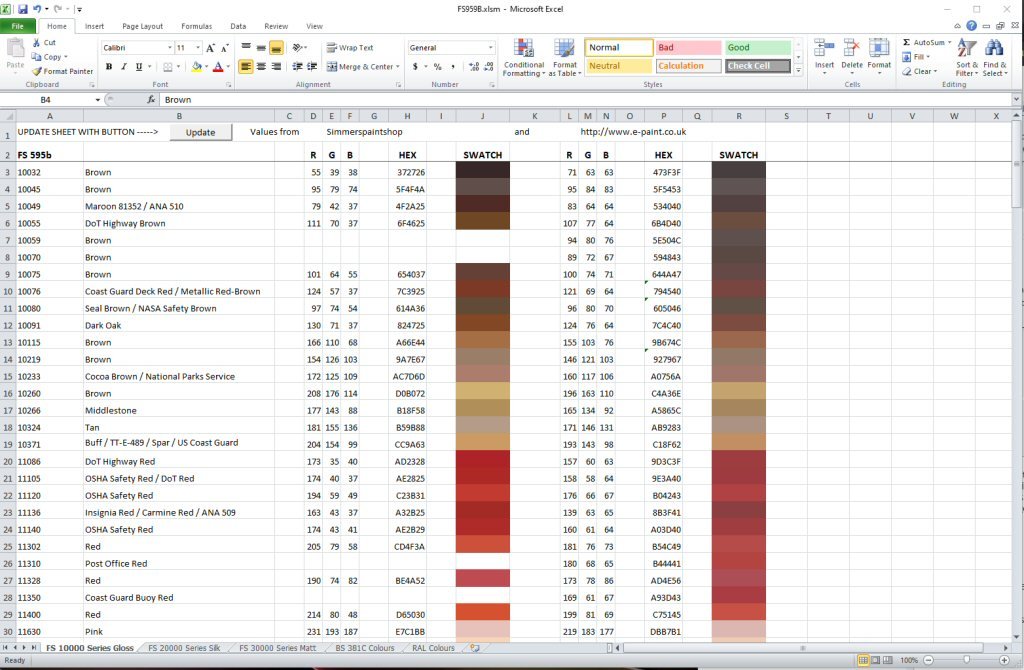Image resolution: width=1024 pixels, height=670 pixels.
Task: Click the AutoSum icon
Action: (907, 43)
